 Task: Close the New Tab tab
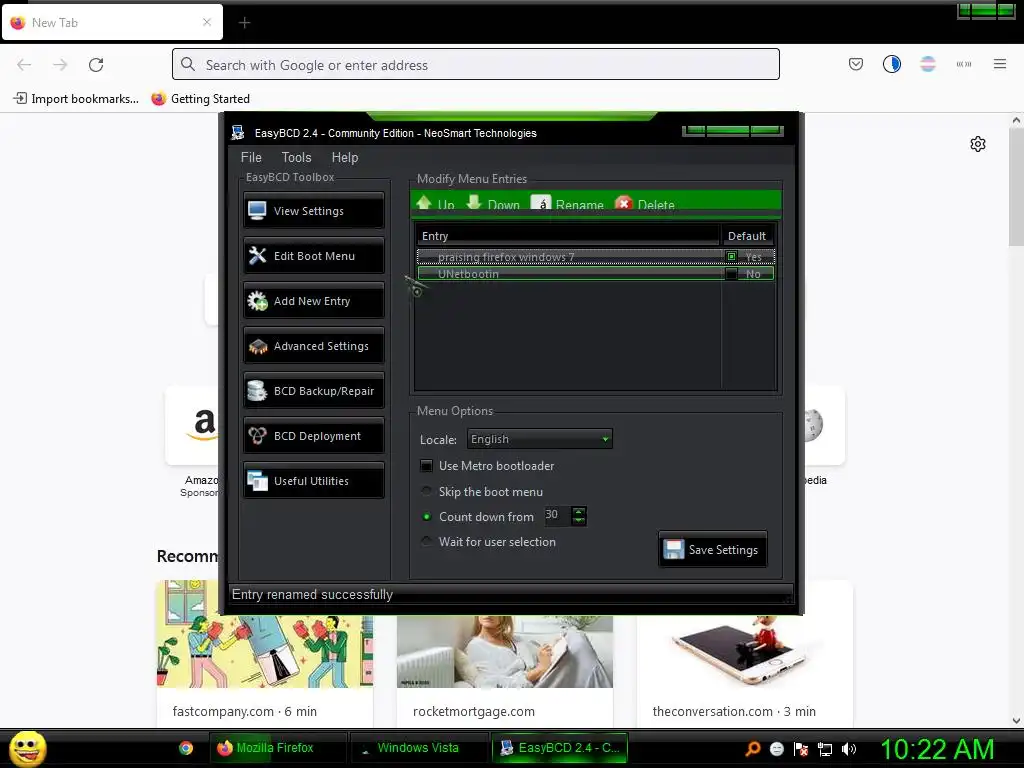pyautogui.click(x=207, y=22)
